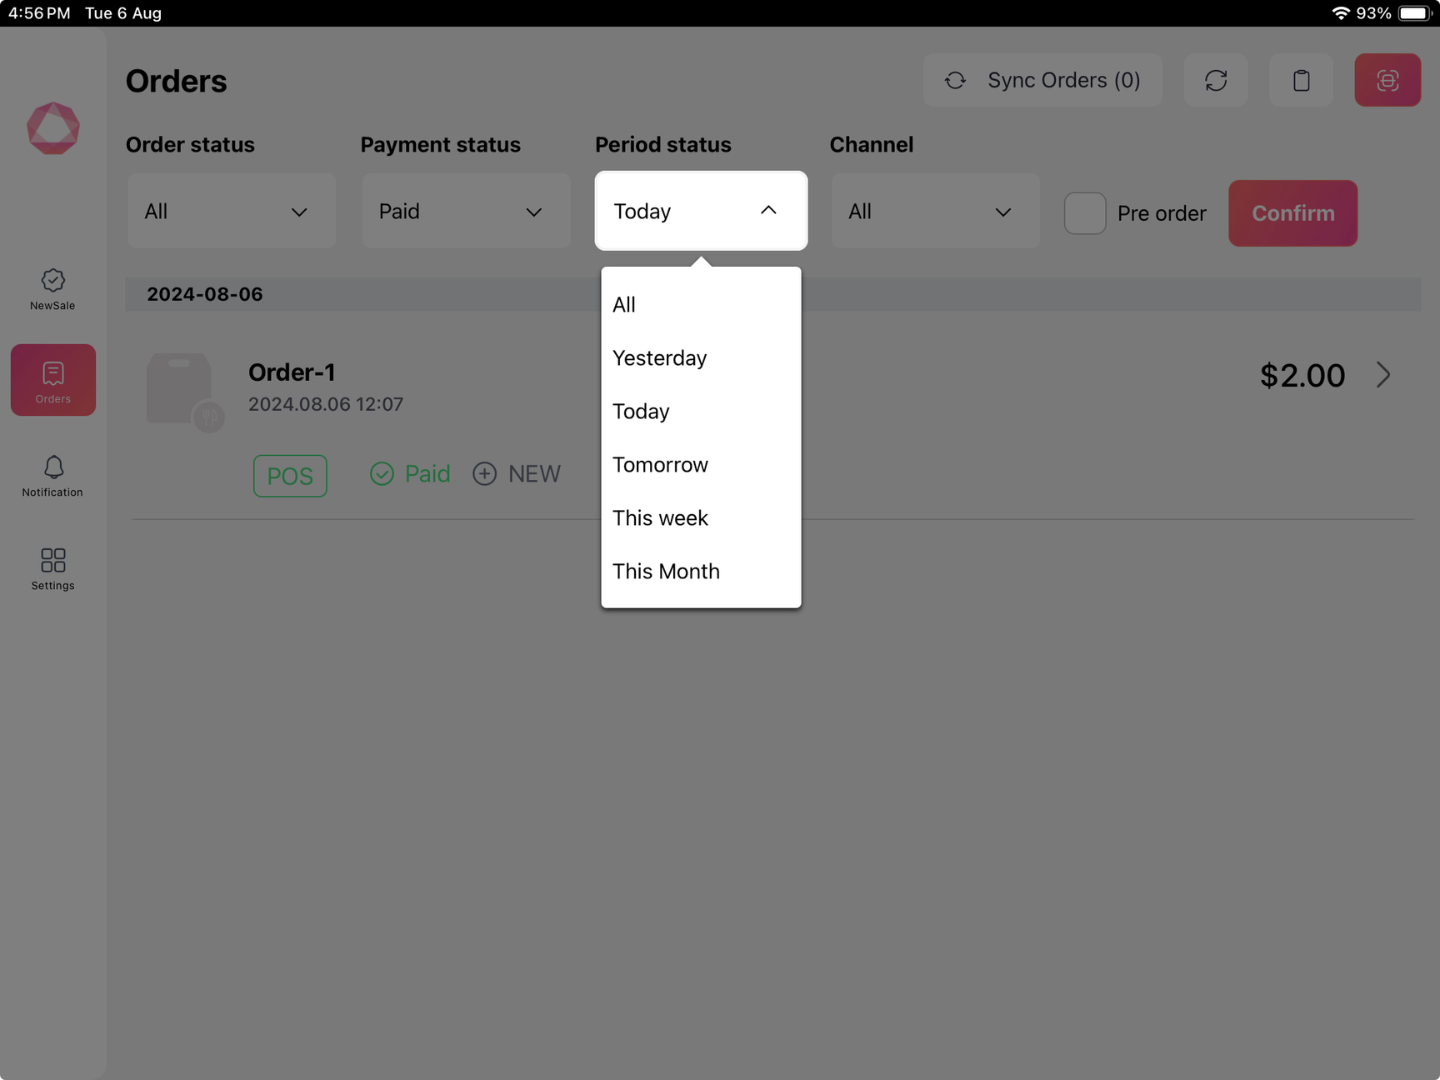The width and height of the screenshot is (1440, 1080).
Task: Click the clipboard icon button
Action: click(x=1300, y=80)
